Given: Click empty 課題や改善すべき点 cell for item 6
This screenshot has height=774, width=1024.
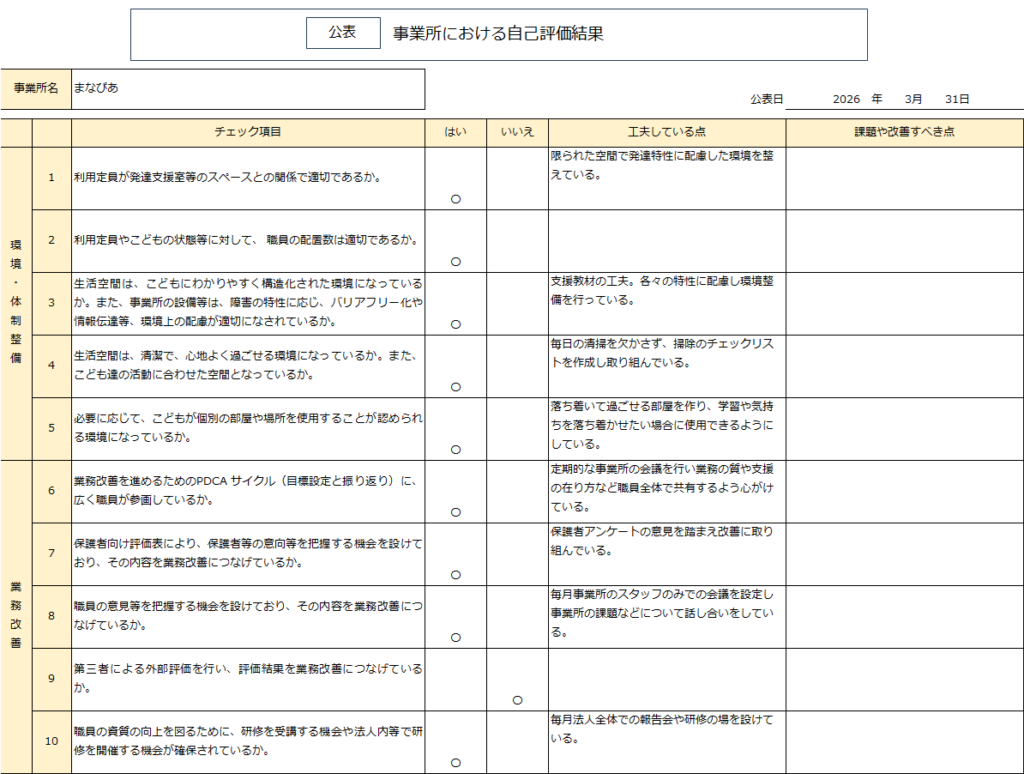Looking at the screenshot, I should pos(904,491).
